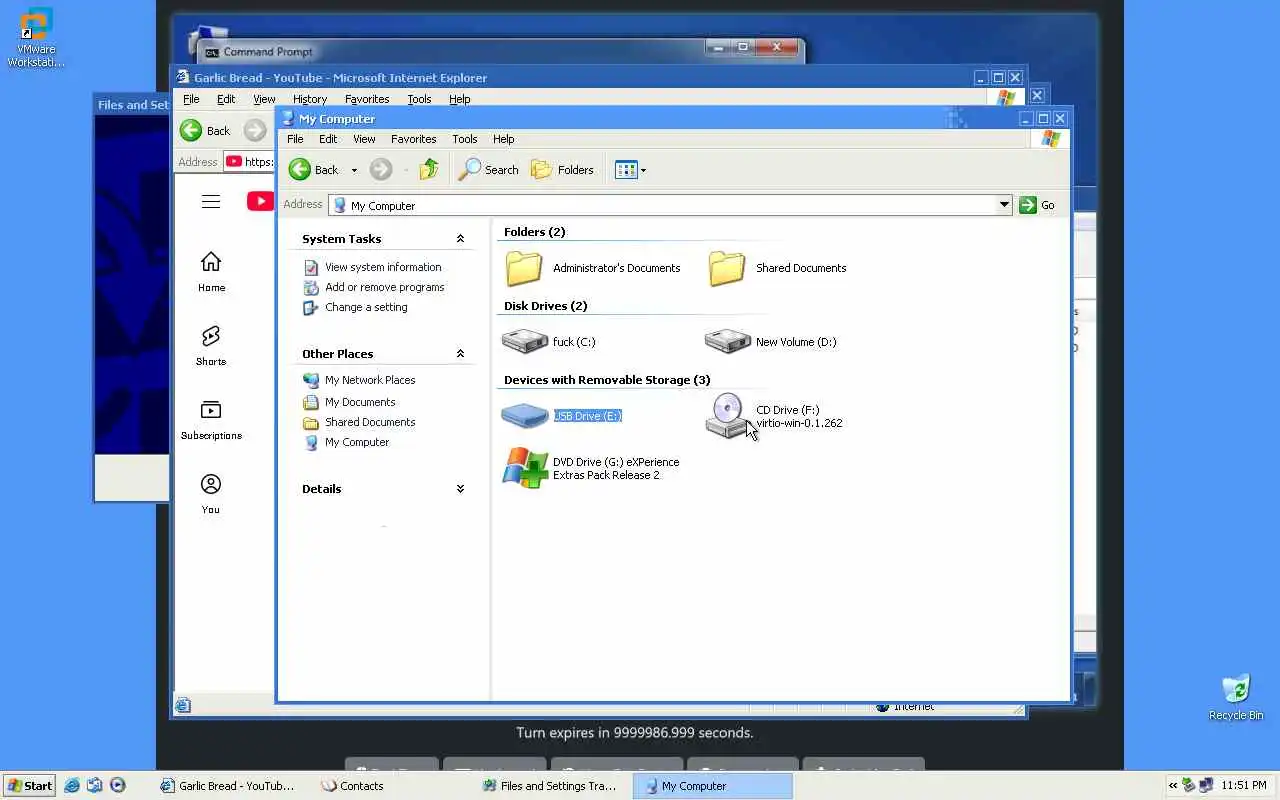Expand the Details panel

(x=460, y=489)
